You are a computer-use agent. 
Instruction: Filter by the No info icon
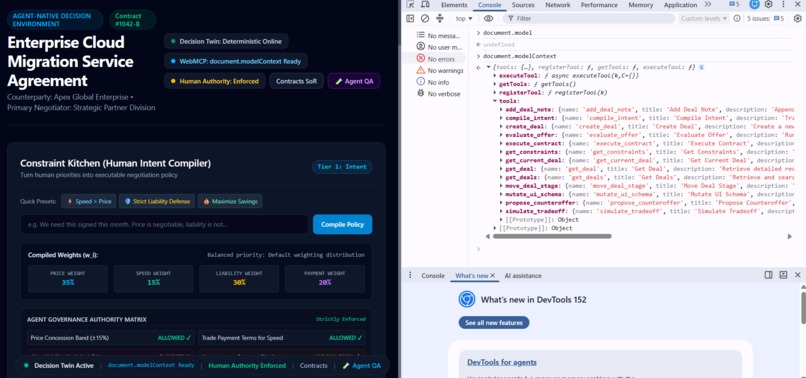point(420,82)
